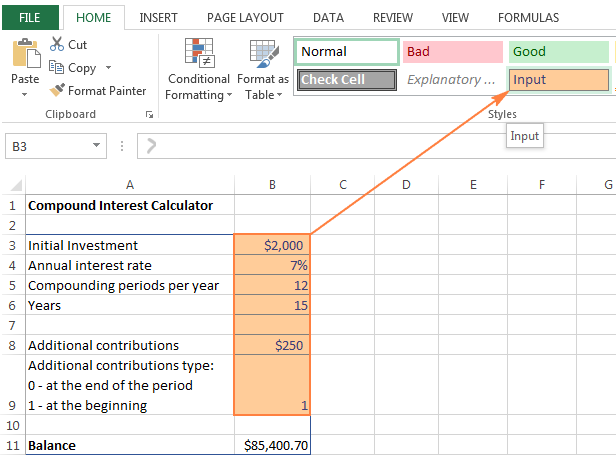Click the Cut scissors icon
This screenshot has height=455, width=616.
pyautogui.click(x=56, y=45)
